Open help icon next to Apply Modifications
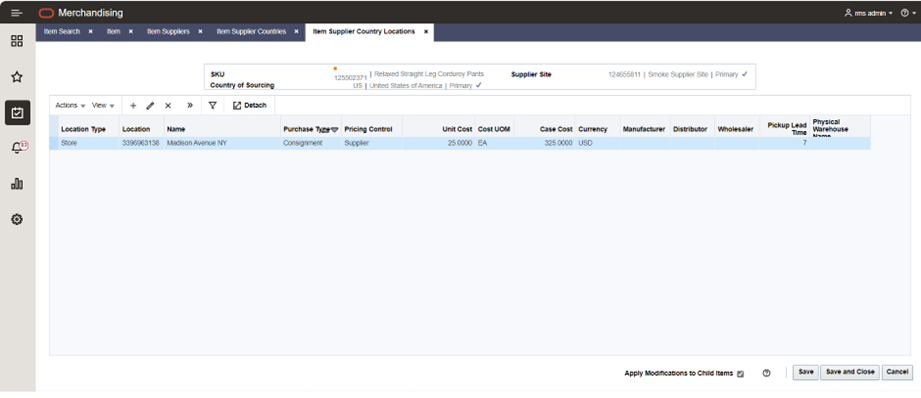The image size is (921, 398). coord(766,373)
